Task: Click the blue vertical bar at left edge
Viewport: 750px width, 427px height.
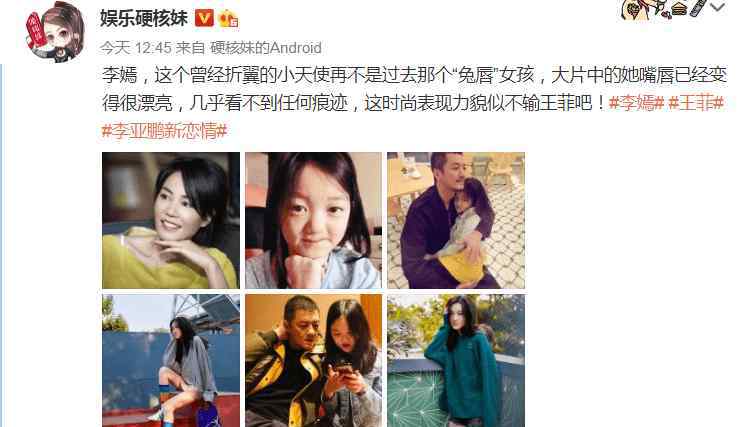Action: [x=1, y=245]
